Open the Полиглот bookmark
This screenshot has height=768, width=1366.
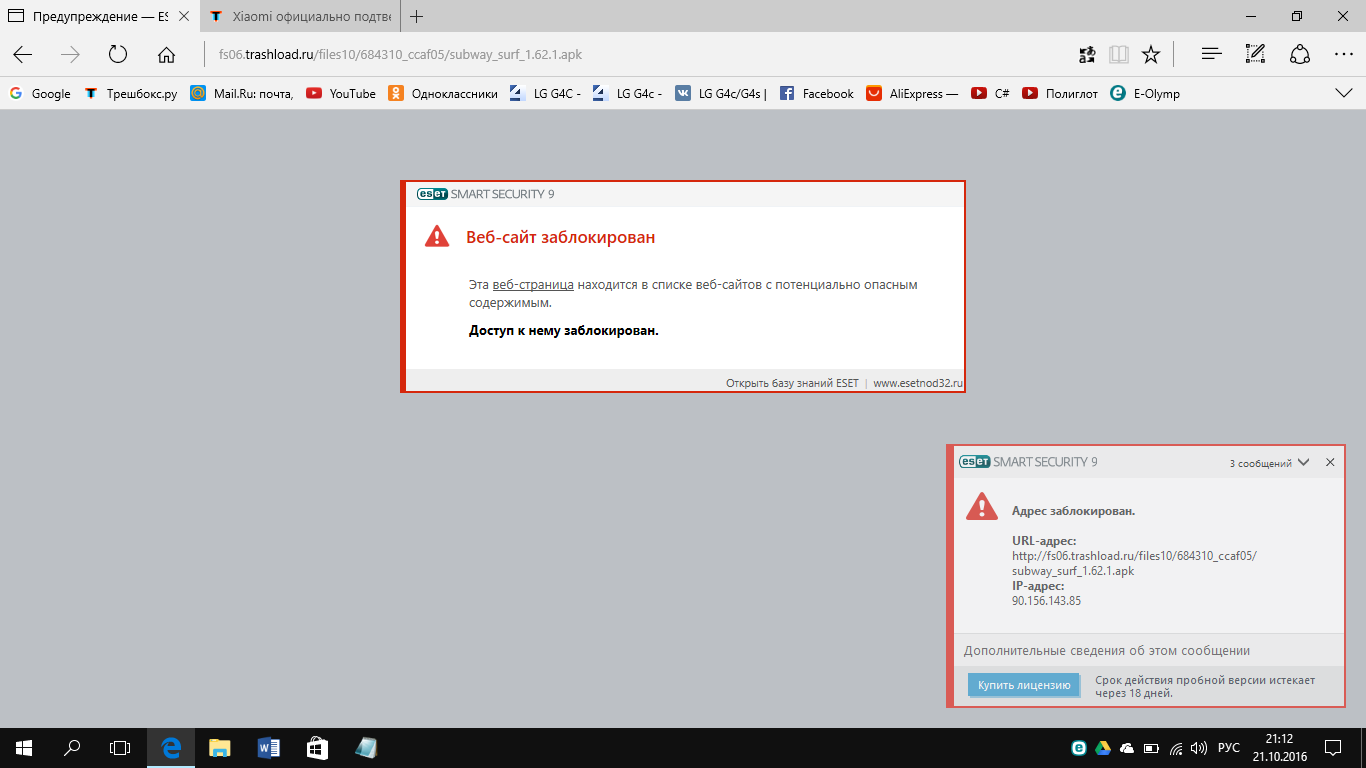(x=1060, y=93)
